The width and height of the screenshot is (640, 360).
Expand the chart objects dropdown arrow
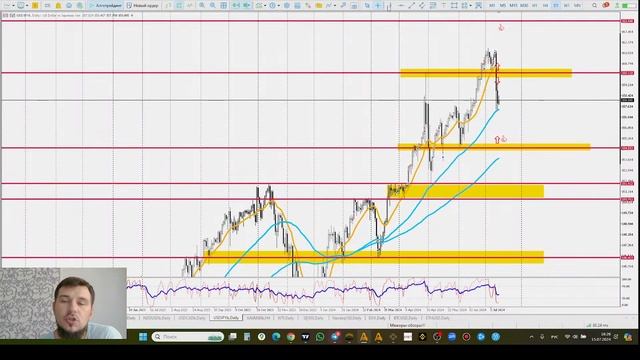coord(335,6)
